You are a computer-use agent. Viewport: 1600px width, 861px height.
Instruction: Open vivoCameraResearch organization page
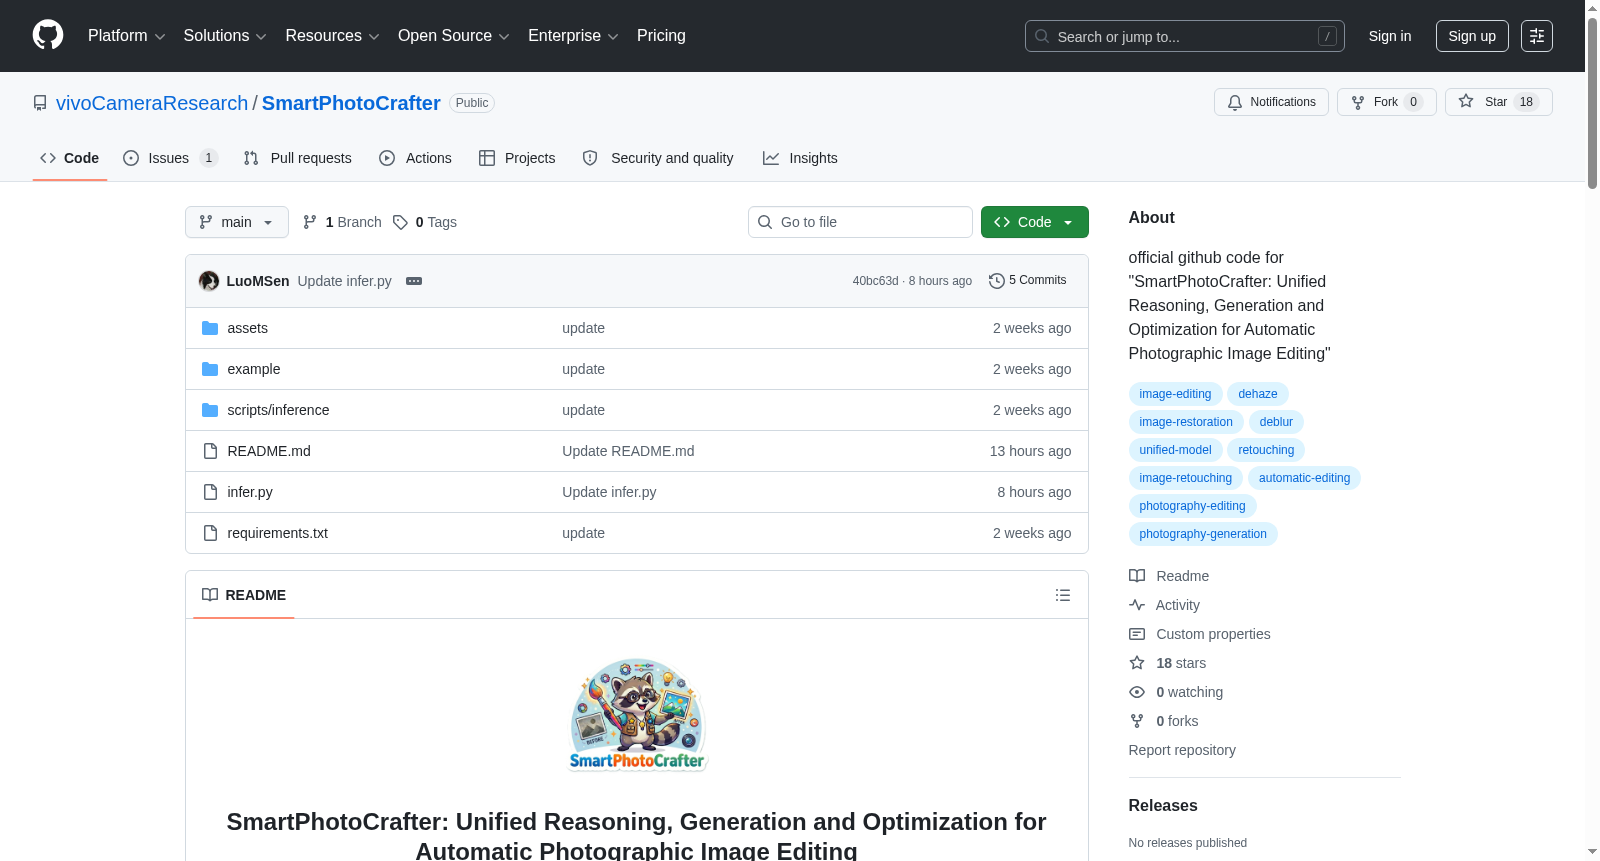[152, 103]
